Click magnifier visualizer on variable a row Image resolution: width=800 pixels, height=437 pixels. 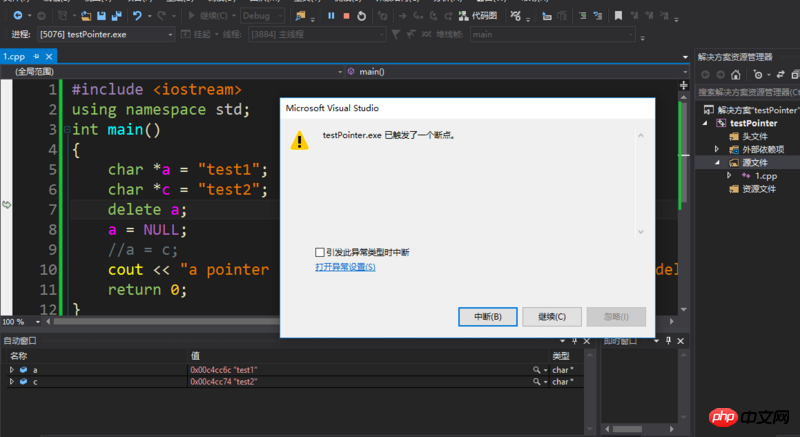(x=537, y=370)
